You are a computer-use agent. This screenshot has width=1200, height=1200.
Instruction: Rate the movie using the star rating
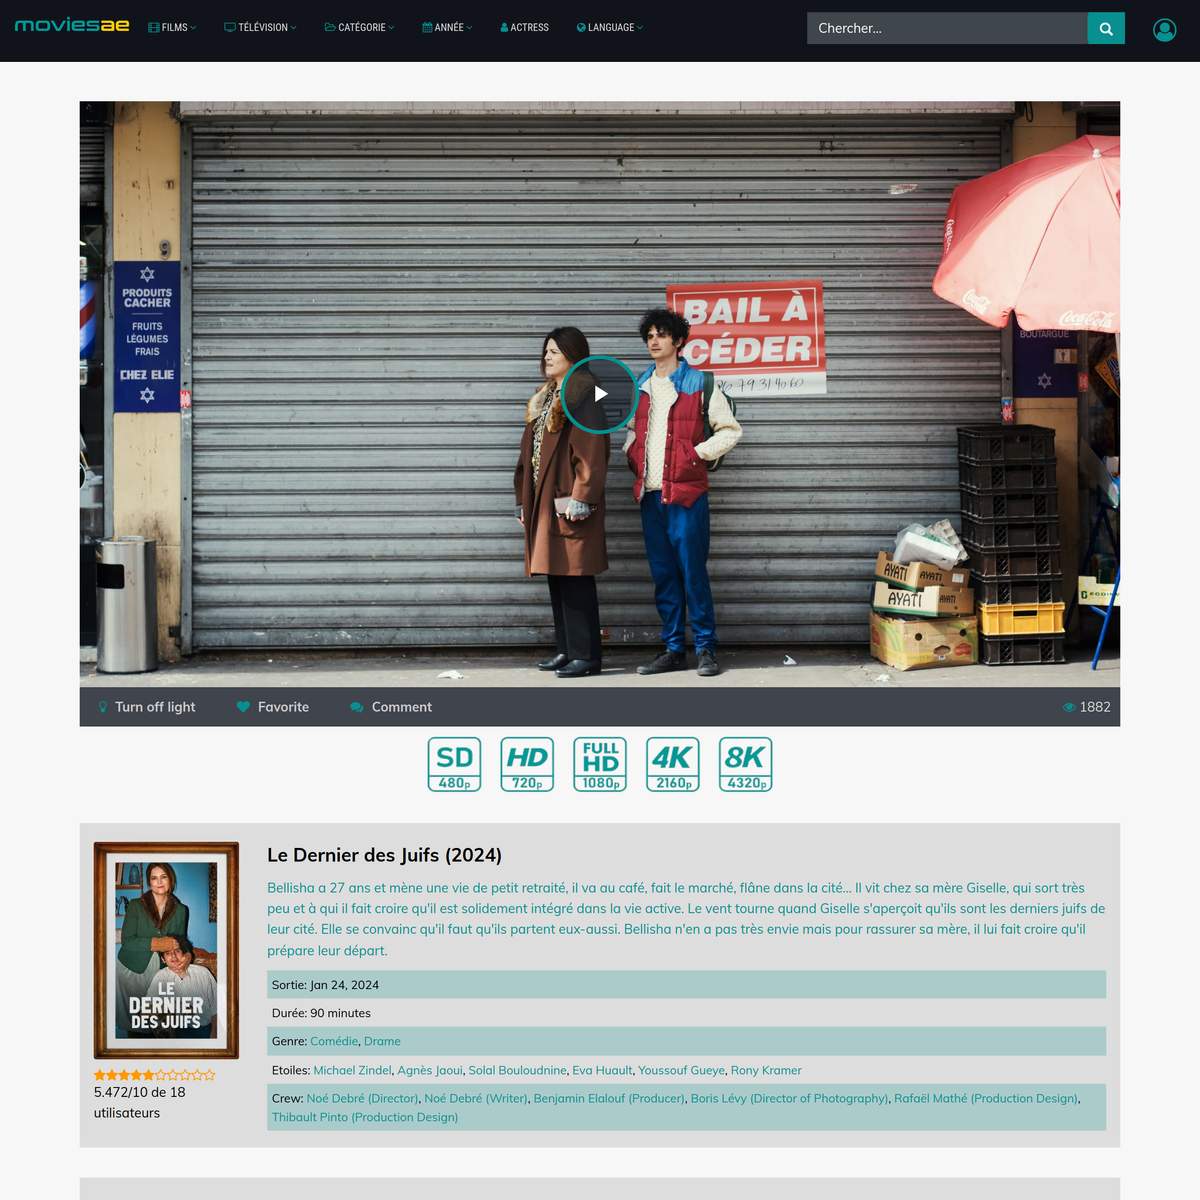tap(155, 1075)
